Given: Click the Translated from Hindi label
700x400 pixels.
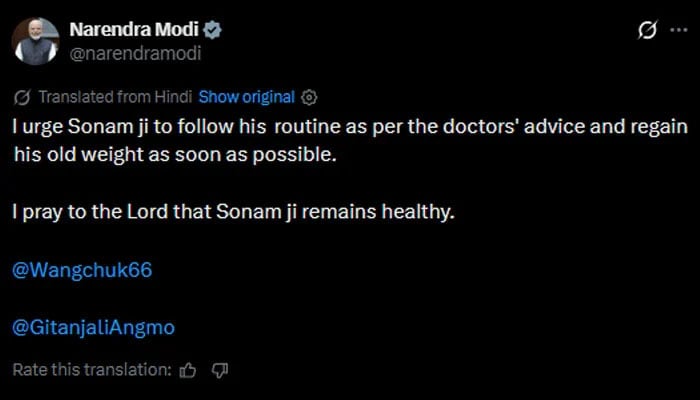Looking at the screenshot, I should (x=115, y=97).
